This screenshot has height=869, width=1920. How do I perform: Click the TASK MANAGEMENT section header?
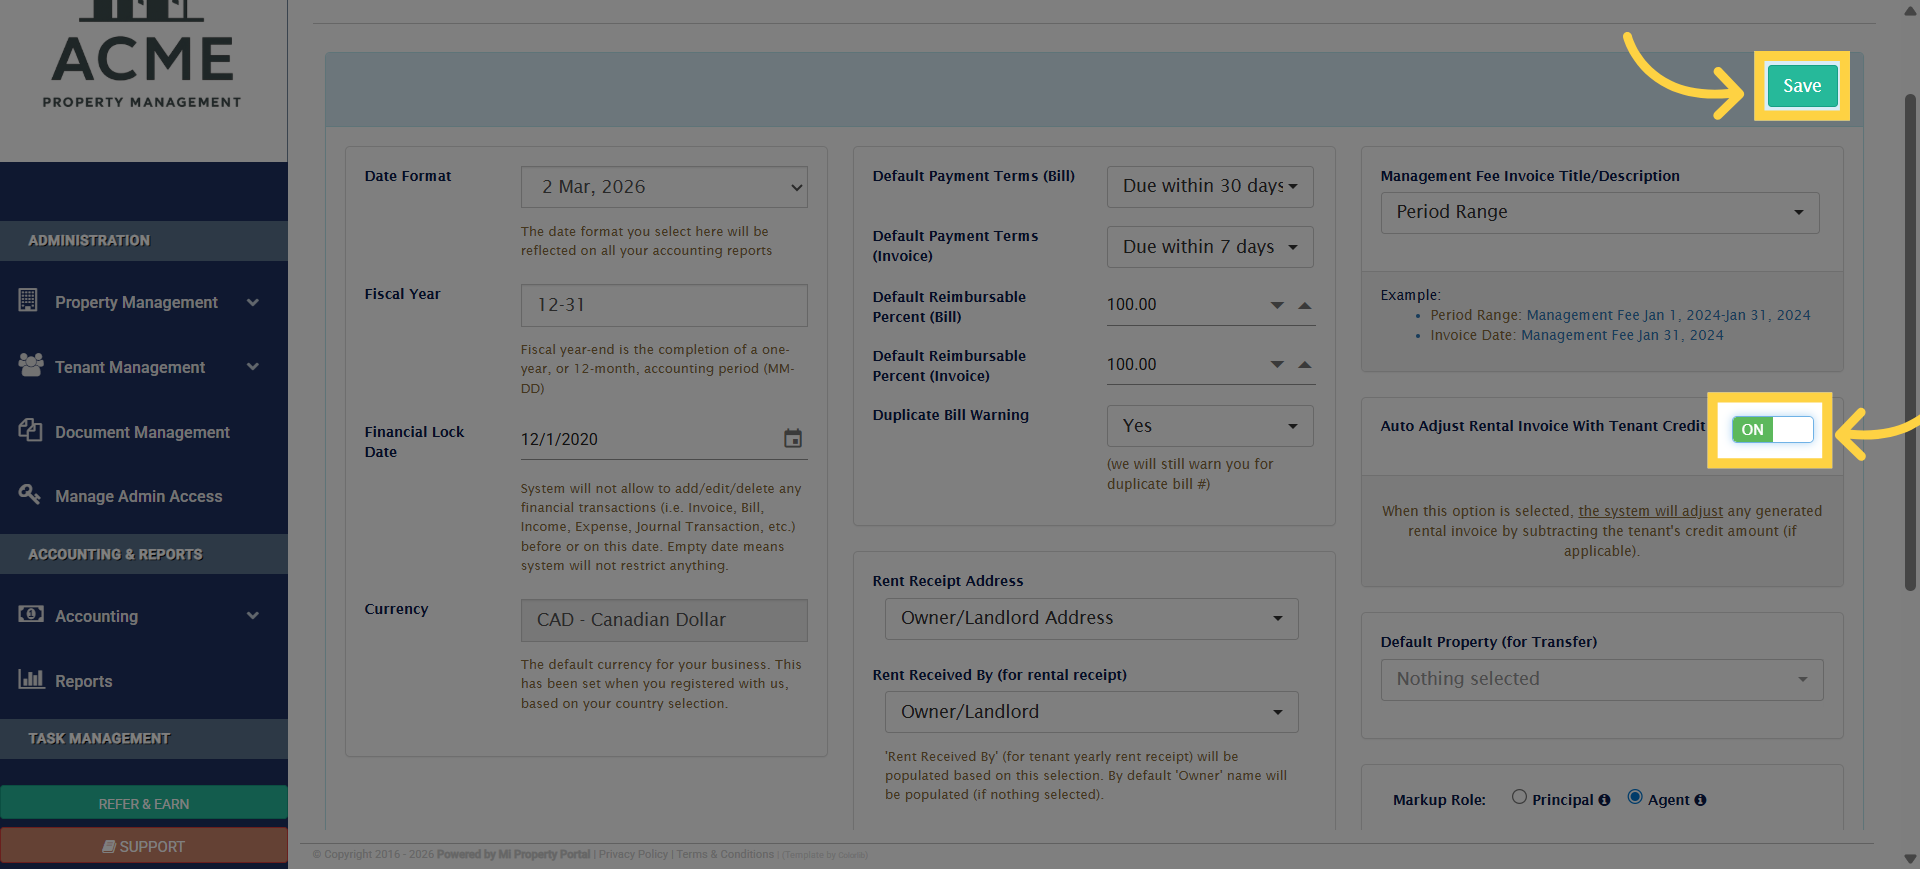[x=144, y=738]
